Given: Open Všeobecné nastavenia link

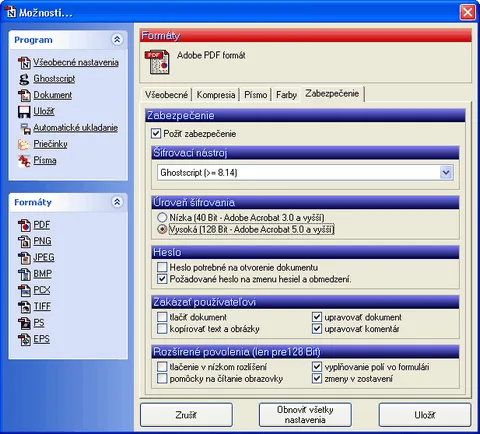Looking at the screenshot, I should (x=76, y=63).
